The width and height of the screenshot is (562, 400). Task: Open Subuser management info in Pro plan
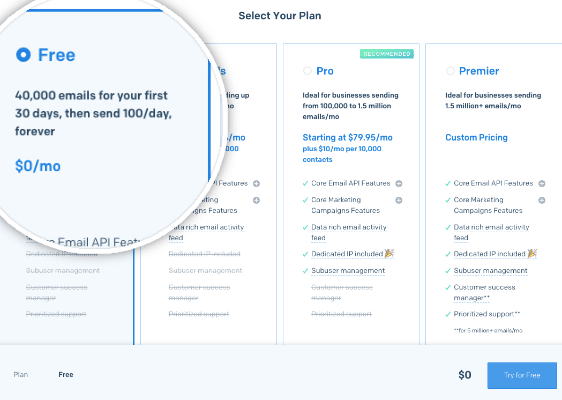[x=348, y=271]
